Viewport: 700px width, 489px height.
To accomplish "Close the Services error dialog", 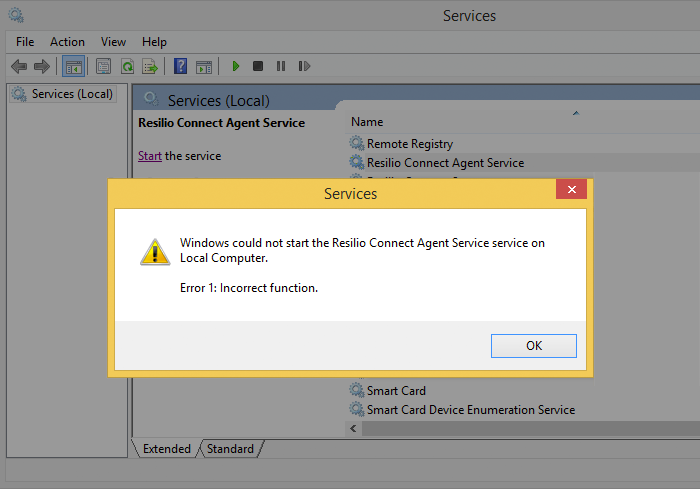I will [x=571, y=190].
